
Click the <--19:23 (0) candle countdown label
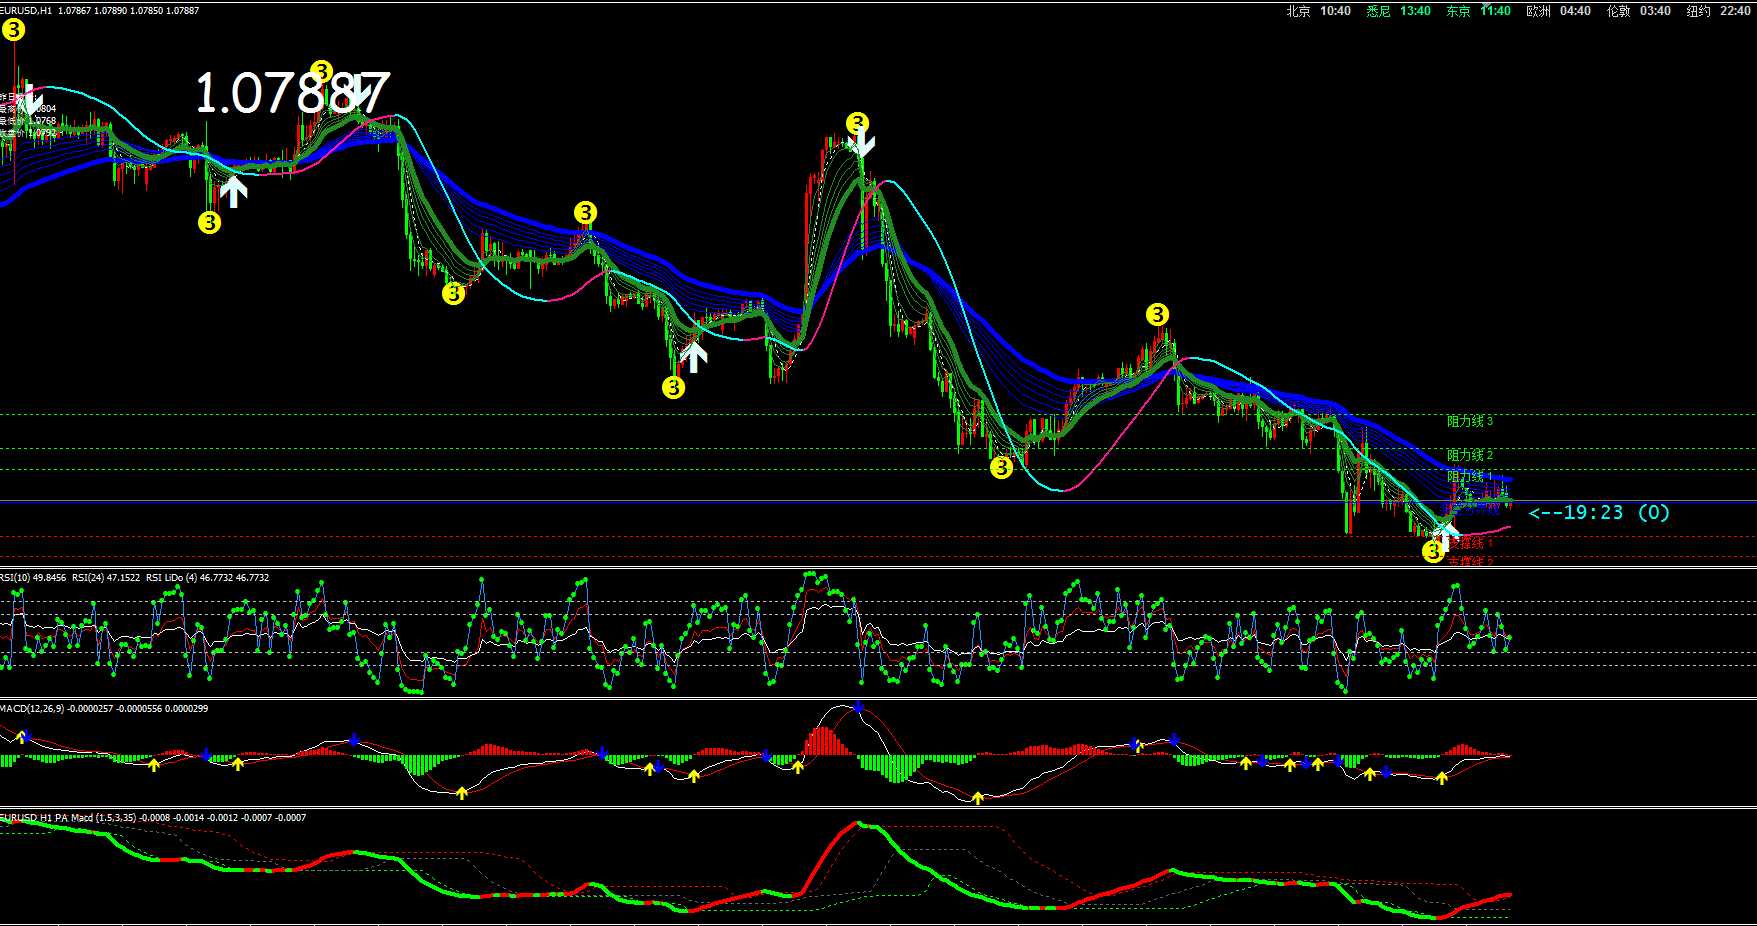pyautogui.click(x=1599, y=512)
